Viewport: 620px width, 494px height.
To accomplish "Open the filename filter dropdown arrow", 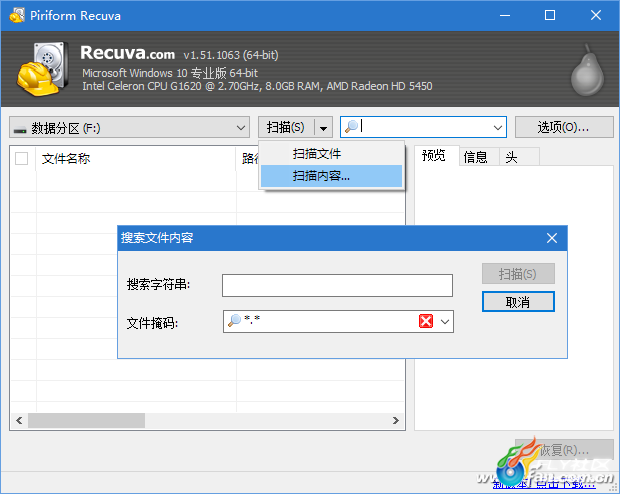I will pos(497,127).
